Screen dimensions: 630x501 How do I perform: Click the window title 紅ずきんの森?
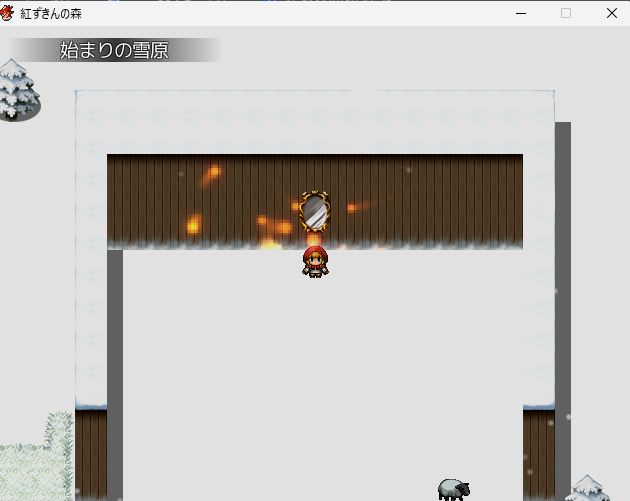(51, 14)
